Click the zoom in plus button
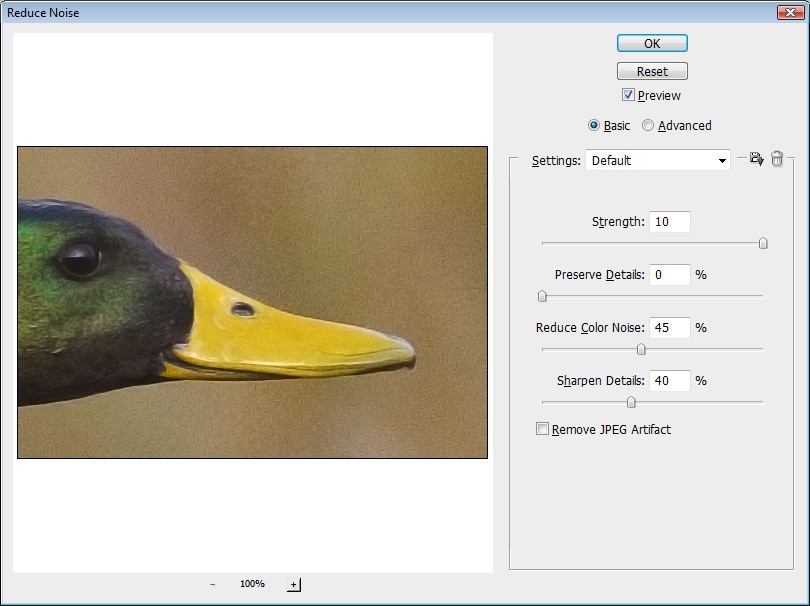 coord(293,584)
